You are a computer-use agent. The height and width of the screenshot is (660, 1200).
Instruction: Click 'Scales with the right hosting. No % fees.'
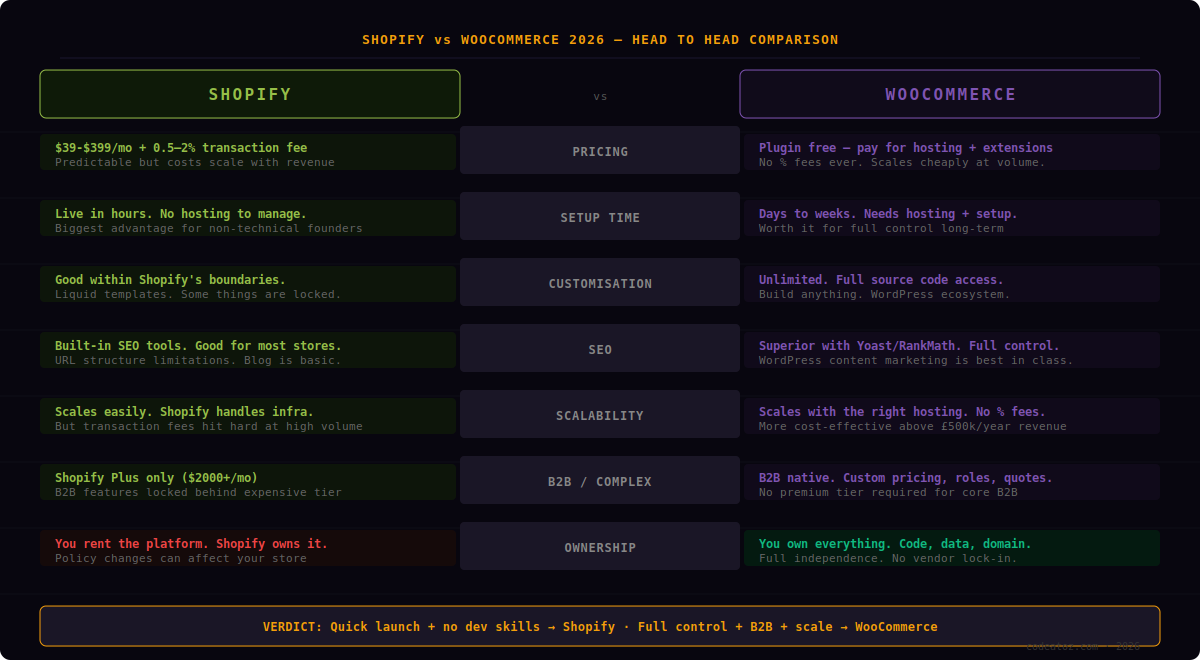click(x=902, y=411)
